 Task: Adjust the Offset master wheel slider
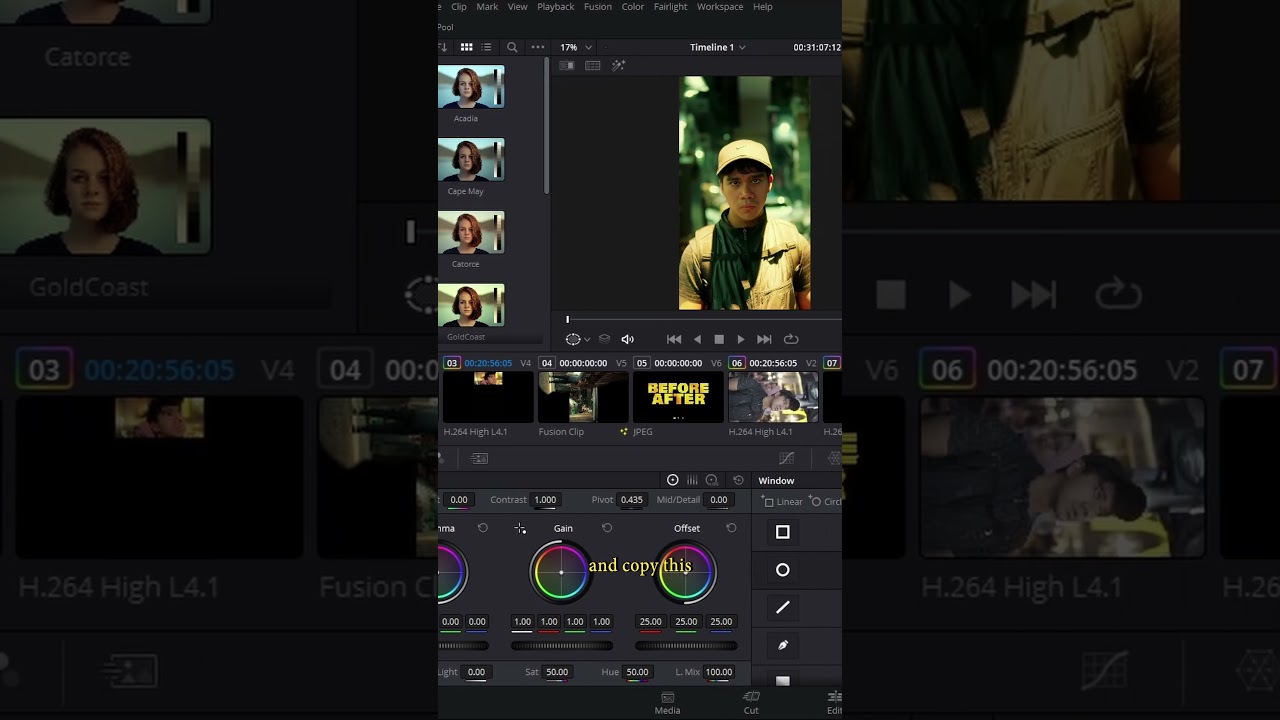point(686,646)
